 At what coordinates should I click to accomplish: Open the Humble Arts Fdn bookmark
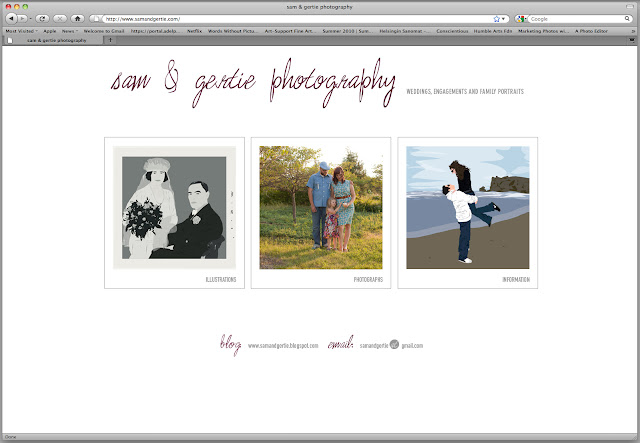click(x=493, y=31)
